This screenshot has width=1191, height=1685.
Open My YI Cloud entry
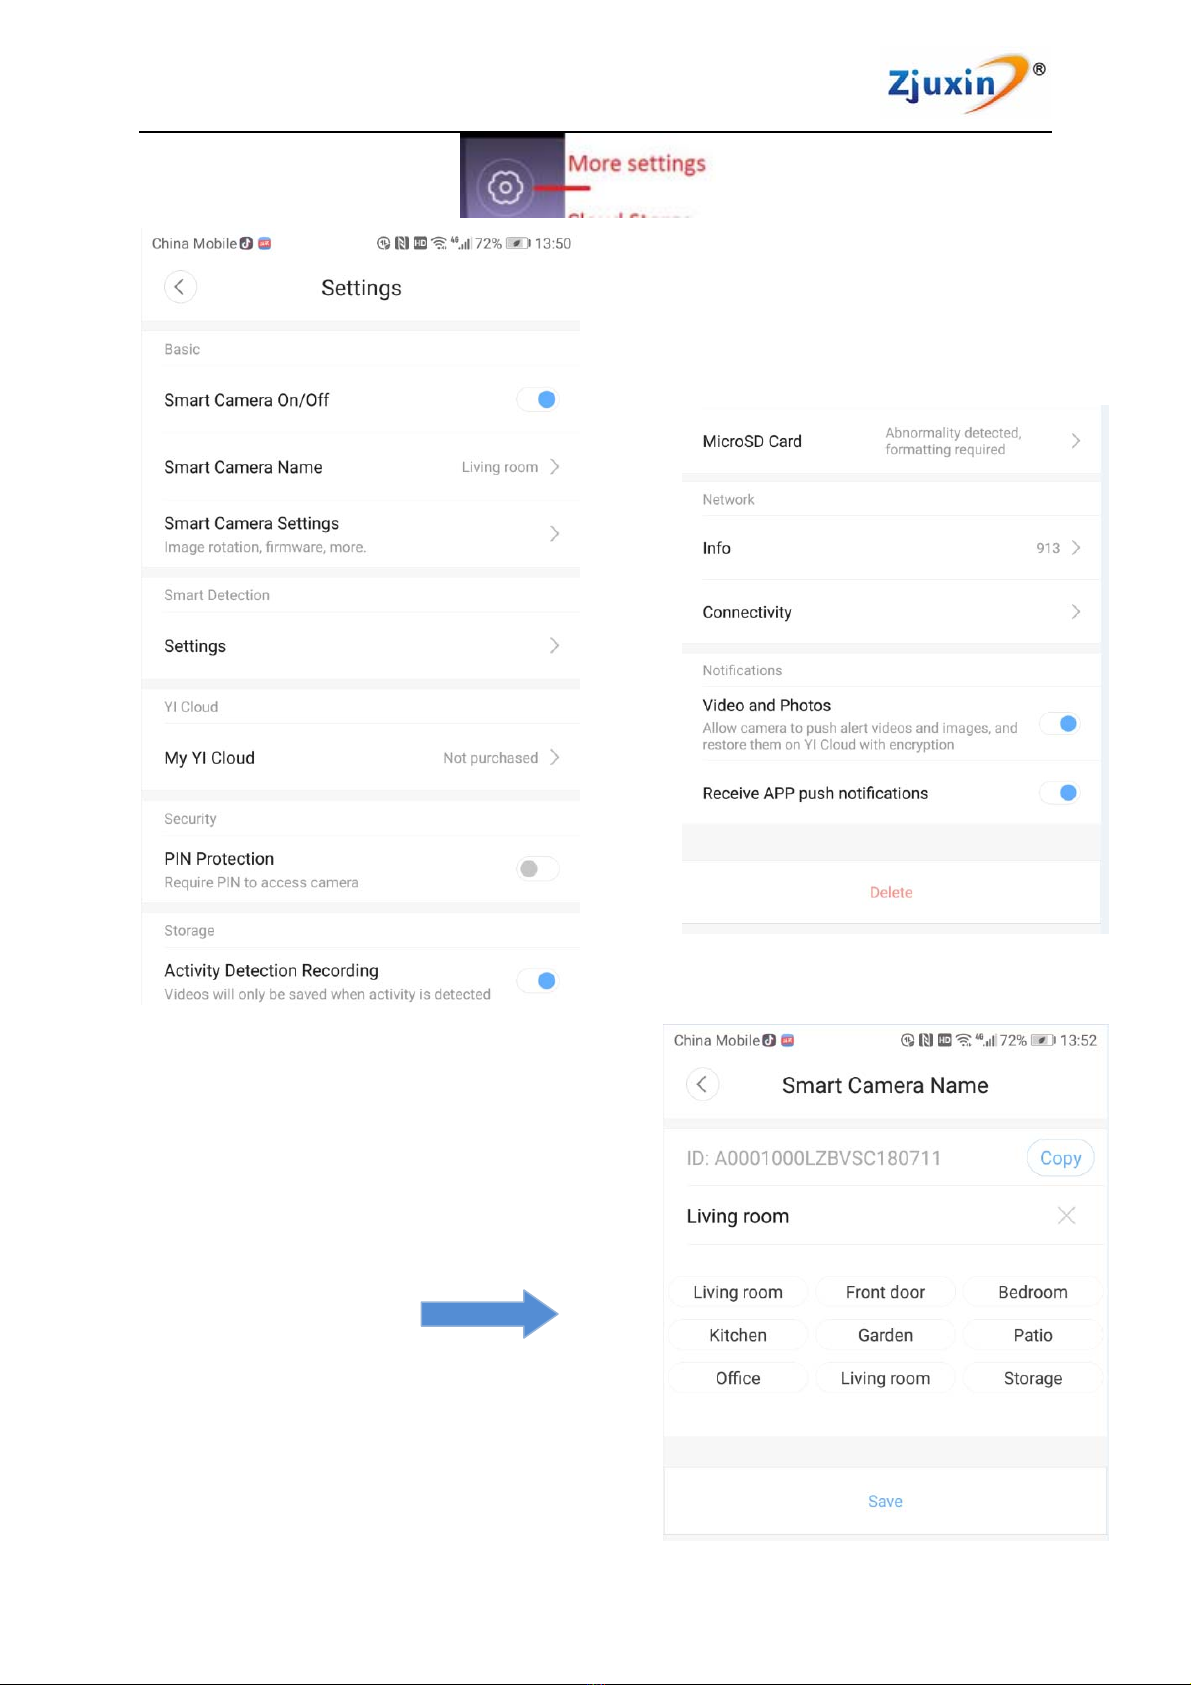[x=361, y=758]
